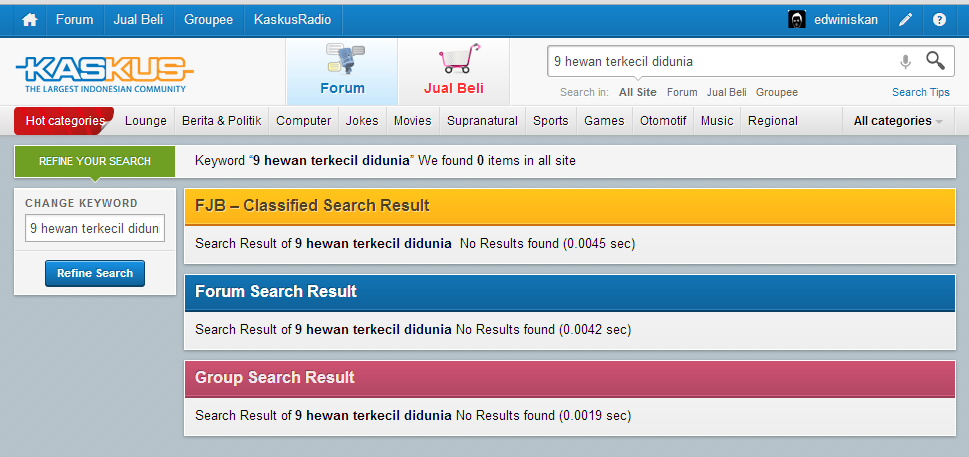The width and height of the screenshot is (969, 457).
Task: Open the Forum top navigation link
Action: (x=75, y=20)
